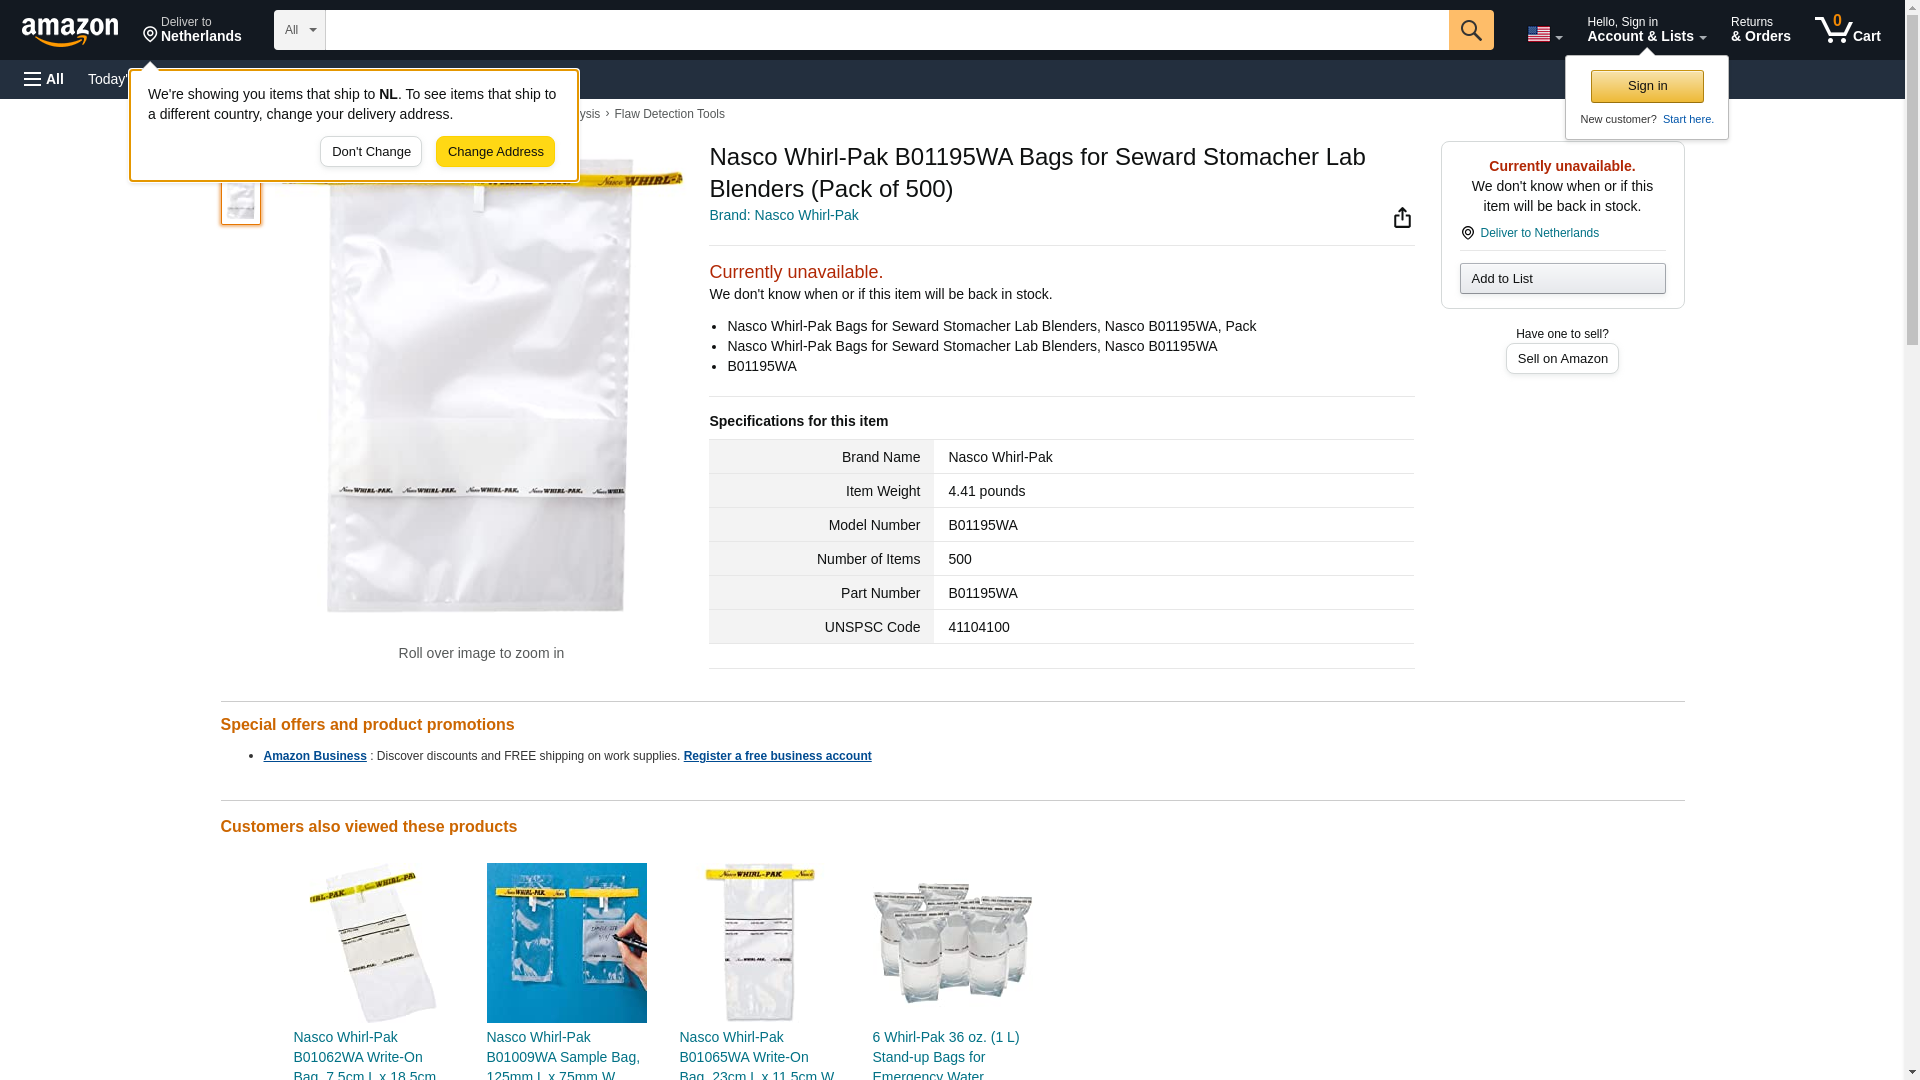Image resolution: width=1920 pixels, height=1080 pixels.
Task: Open Flaw Detection Tools breadcrumb
Action: pyautogui.click(x=669, y=114)
